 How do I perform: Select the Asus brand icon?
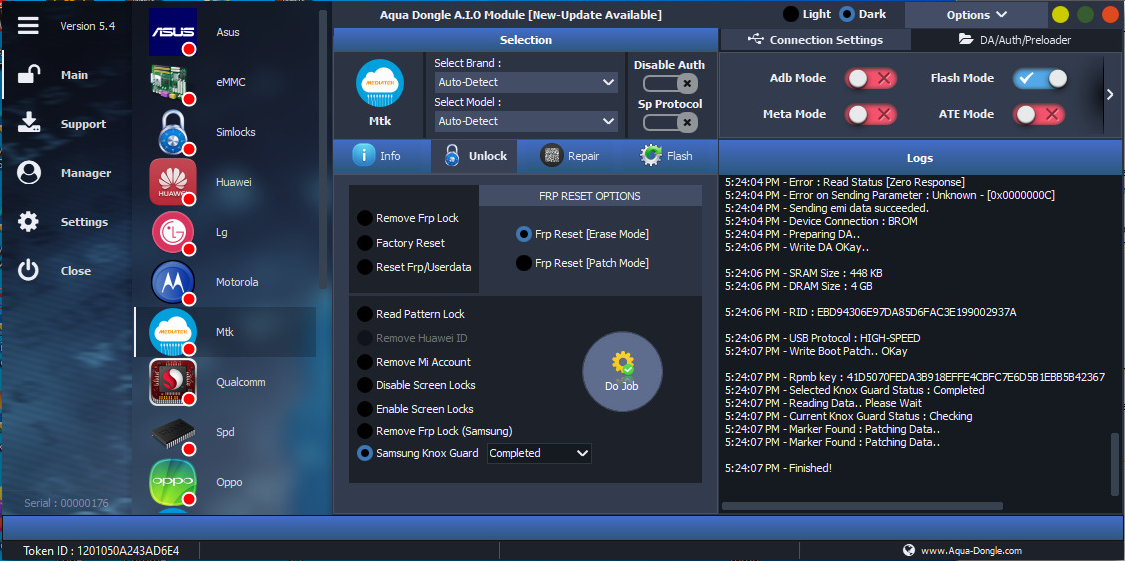(x=173, y=32)
